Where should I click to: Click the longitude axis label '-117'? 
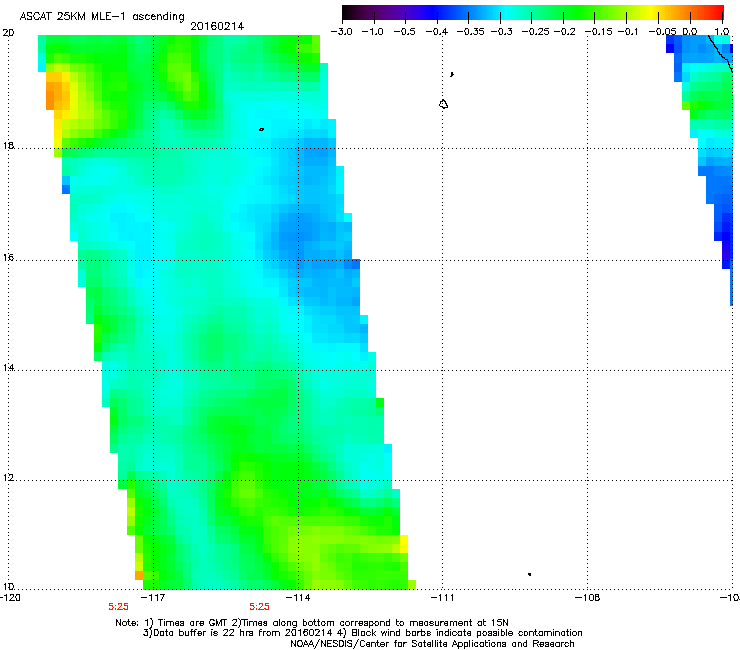(154, 598)
